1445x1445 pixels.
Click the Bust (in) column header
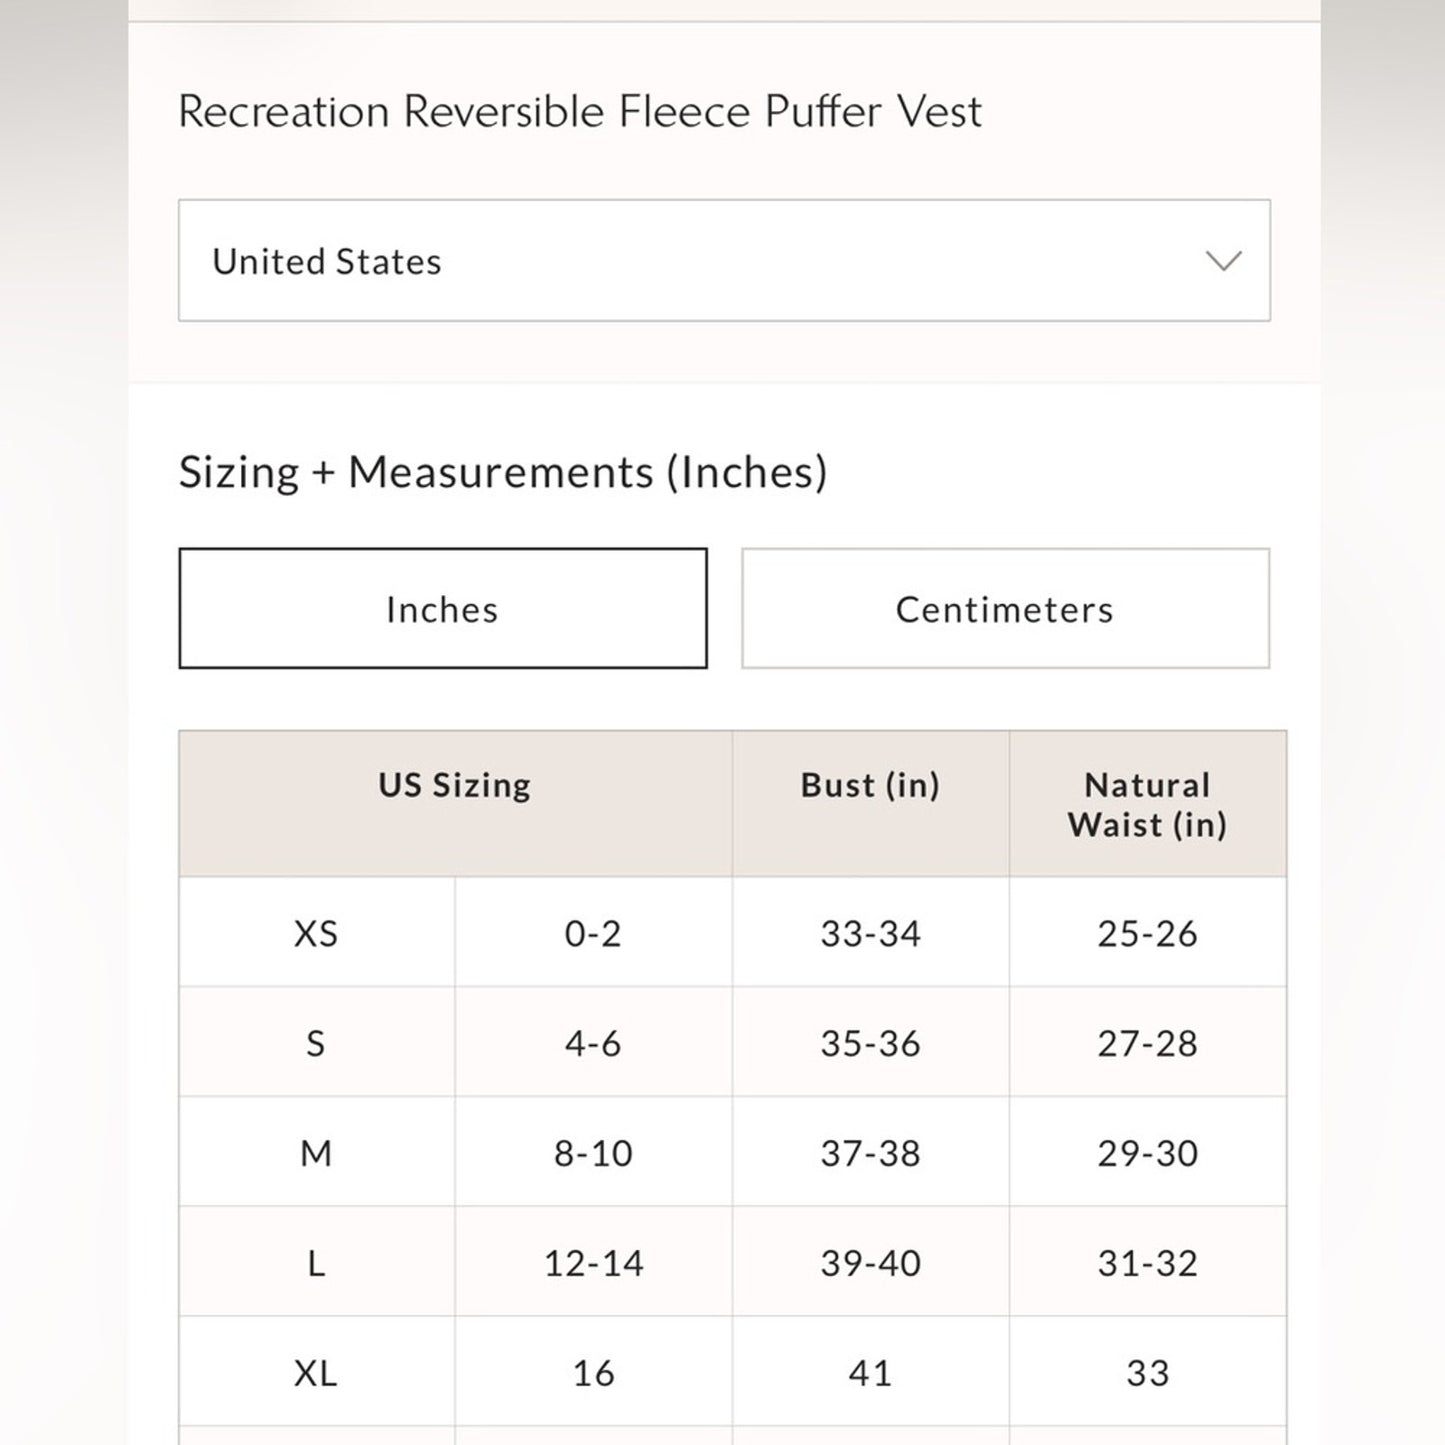(870, 786)
